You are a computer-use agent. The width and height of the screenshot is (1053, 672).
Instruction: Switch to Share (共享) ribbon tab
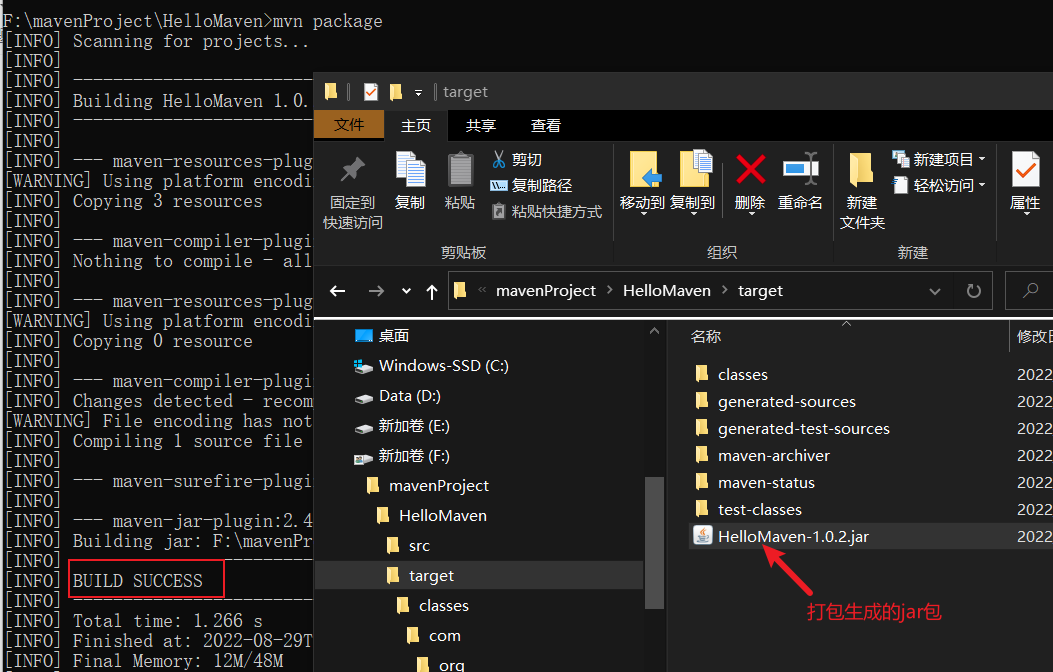[x=481, y=126]
